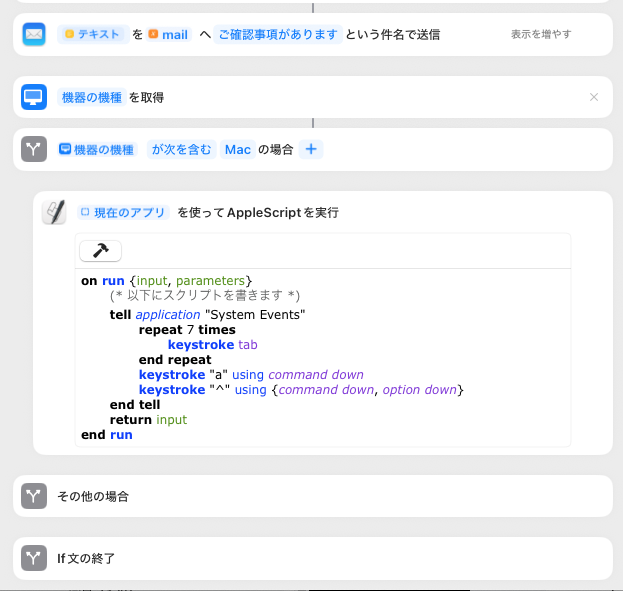The image size is (623, 591).
Task: Click the その他の場合 branch icon
Action: (x=34, y=496)
